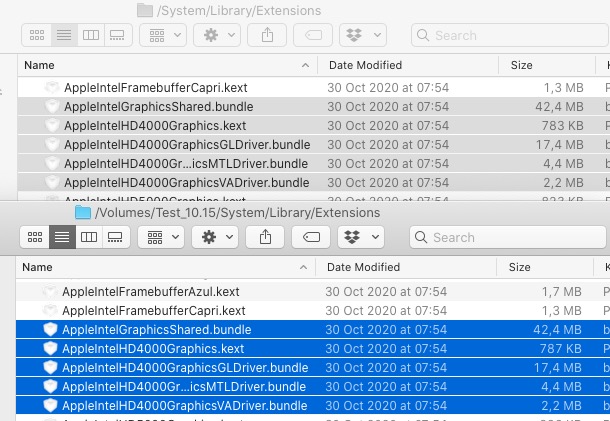Open Dropbox menu in top window toolbar
This screenshot has width=610, height=421.
363,35
